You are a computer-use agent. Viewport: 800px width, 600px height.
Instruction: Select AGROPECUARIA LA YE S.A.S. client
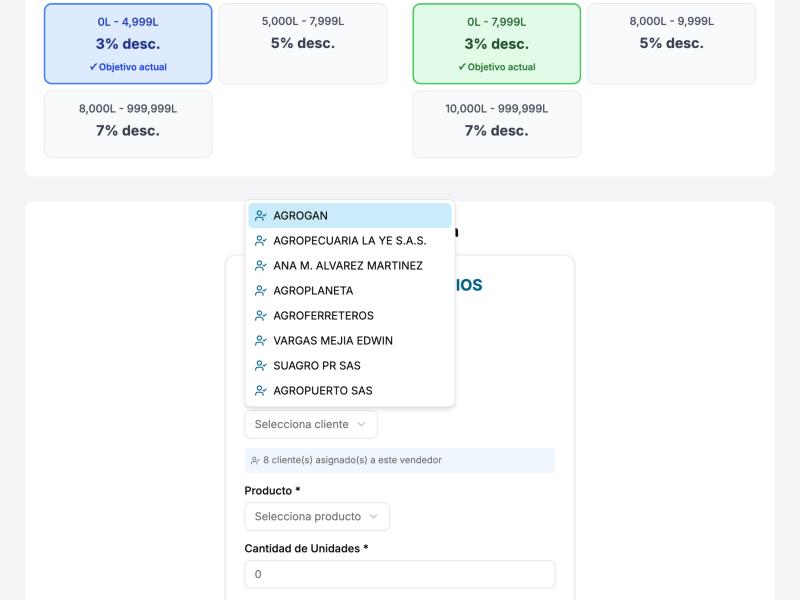coord(349,240)
